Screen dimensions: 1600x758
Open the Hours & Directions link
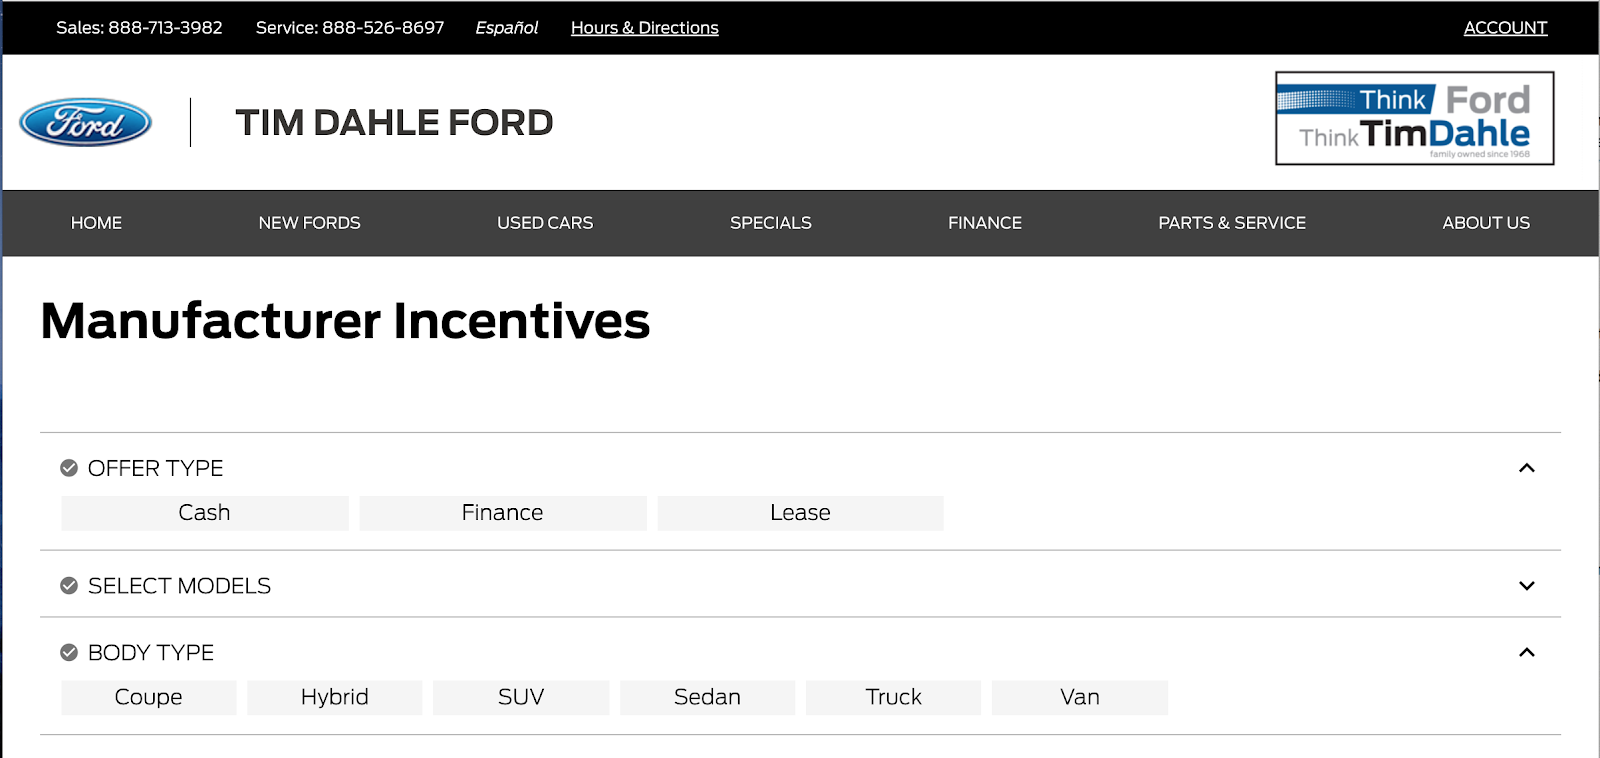coord(645,28)
